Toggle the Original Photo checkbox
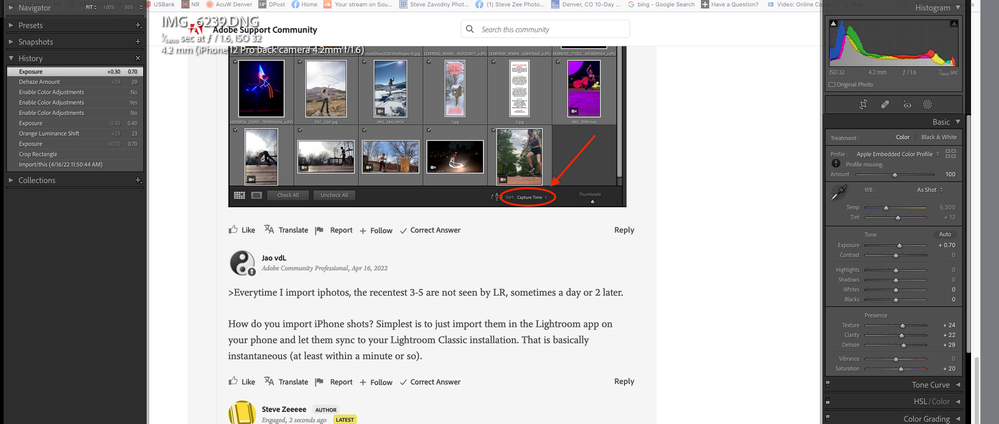 coord(832,84)
